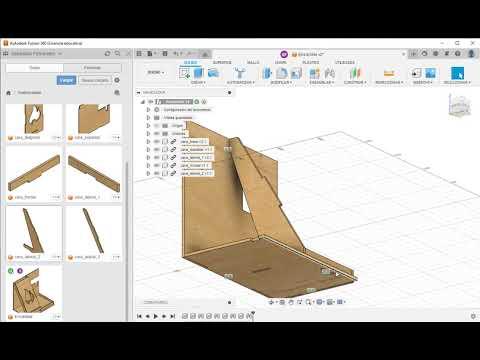Image resolution: width=480 pixels, height=360 pixels.
Task: Click the timeline position marker
Action: point(253,314)
